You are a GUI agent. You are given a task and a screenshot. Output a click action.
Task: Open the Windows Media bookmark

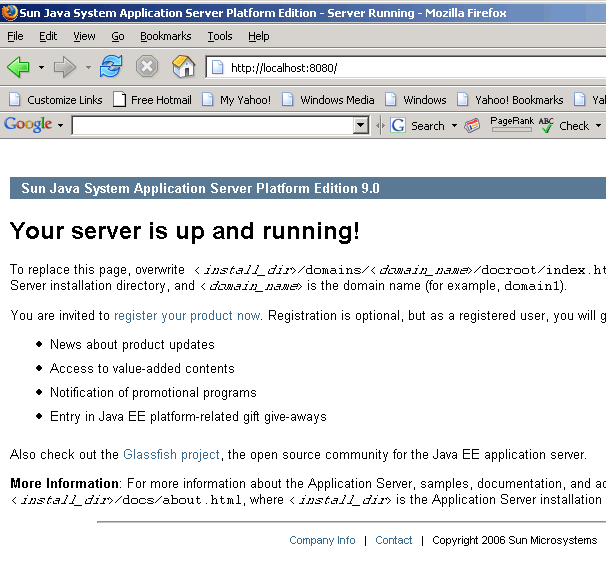(328, 100)
